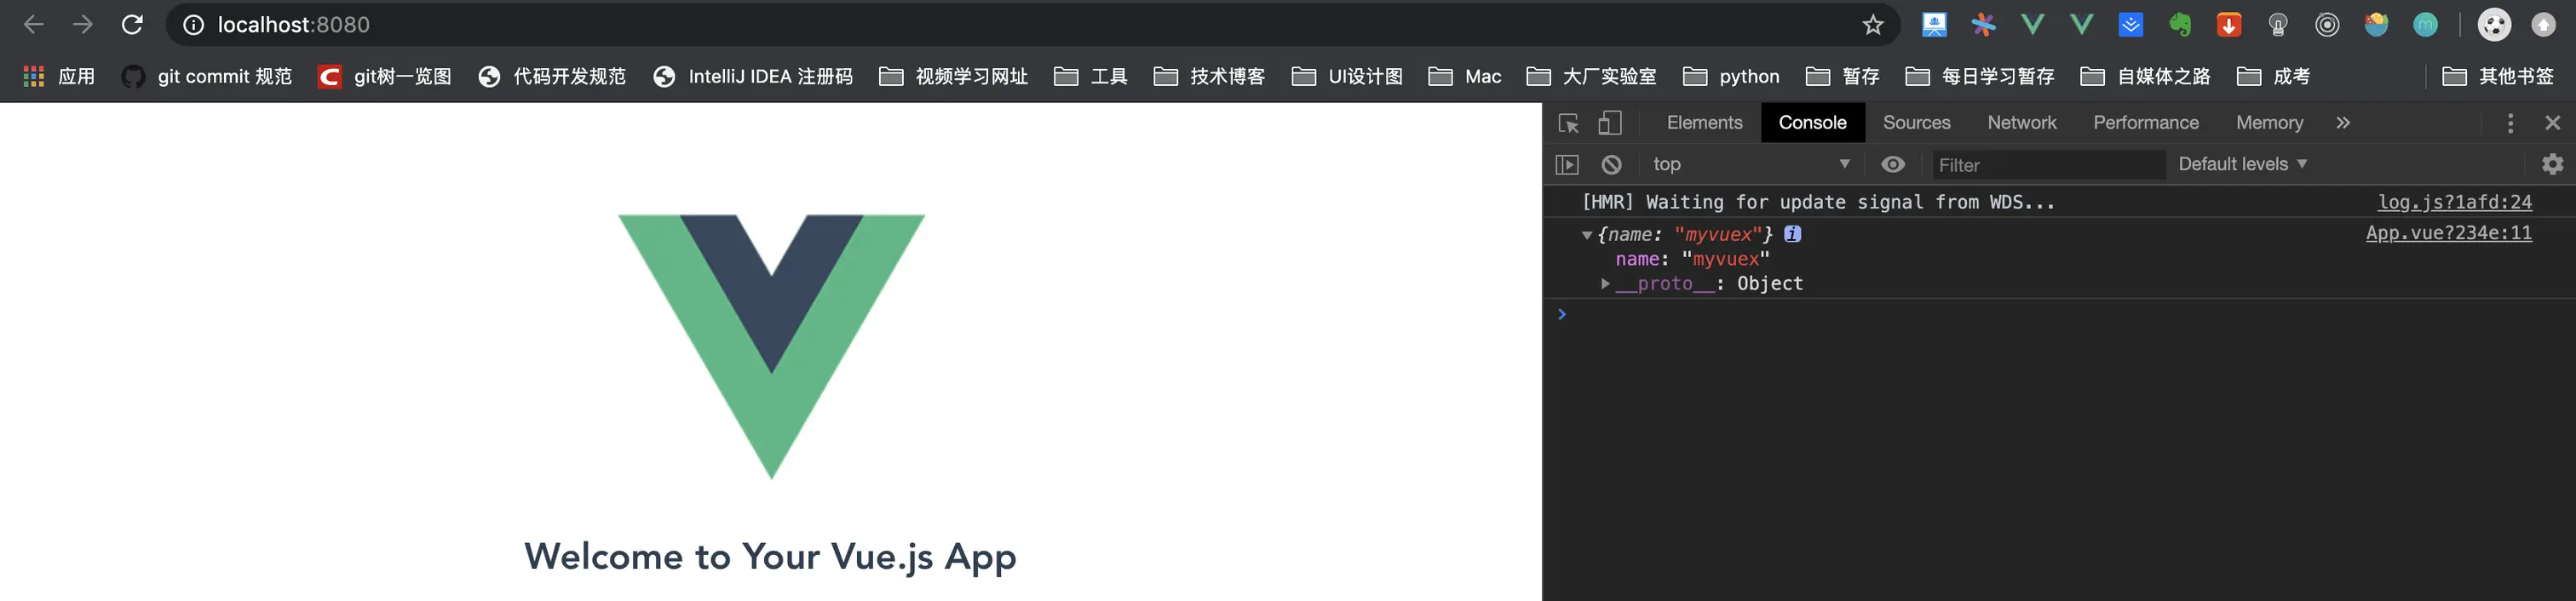Open the python bookmark folder
The image size is (2576, 601).
[1731, 76]
